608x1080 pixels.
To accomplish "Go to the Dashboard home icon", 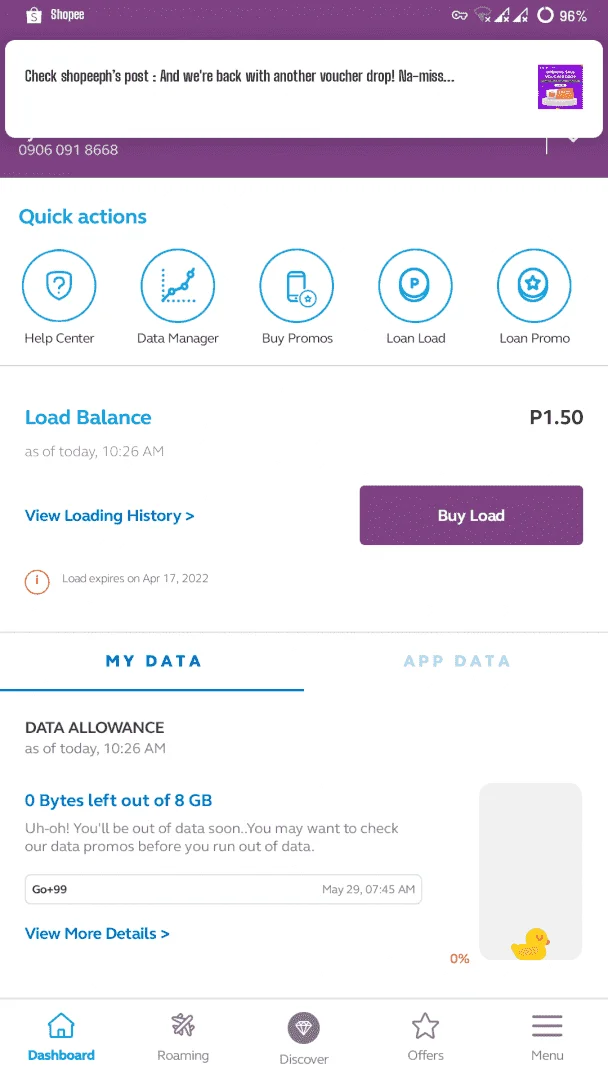I will pos(61,1026).
